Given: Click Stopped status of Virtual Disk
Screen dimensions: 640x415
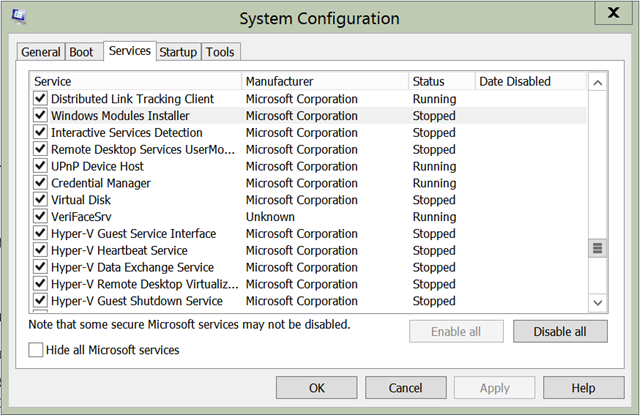Looking at the screenshot, I should coord(434,200).
